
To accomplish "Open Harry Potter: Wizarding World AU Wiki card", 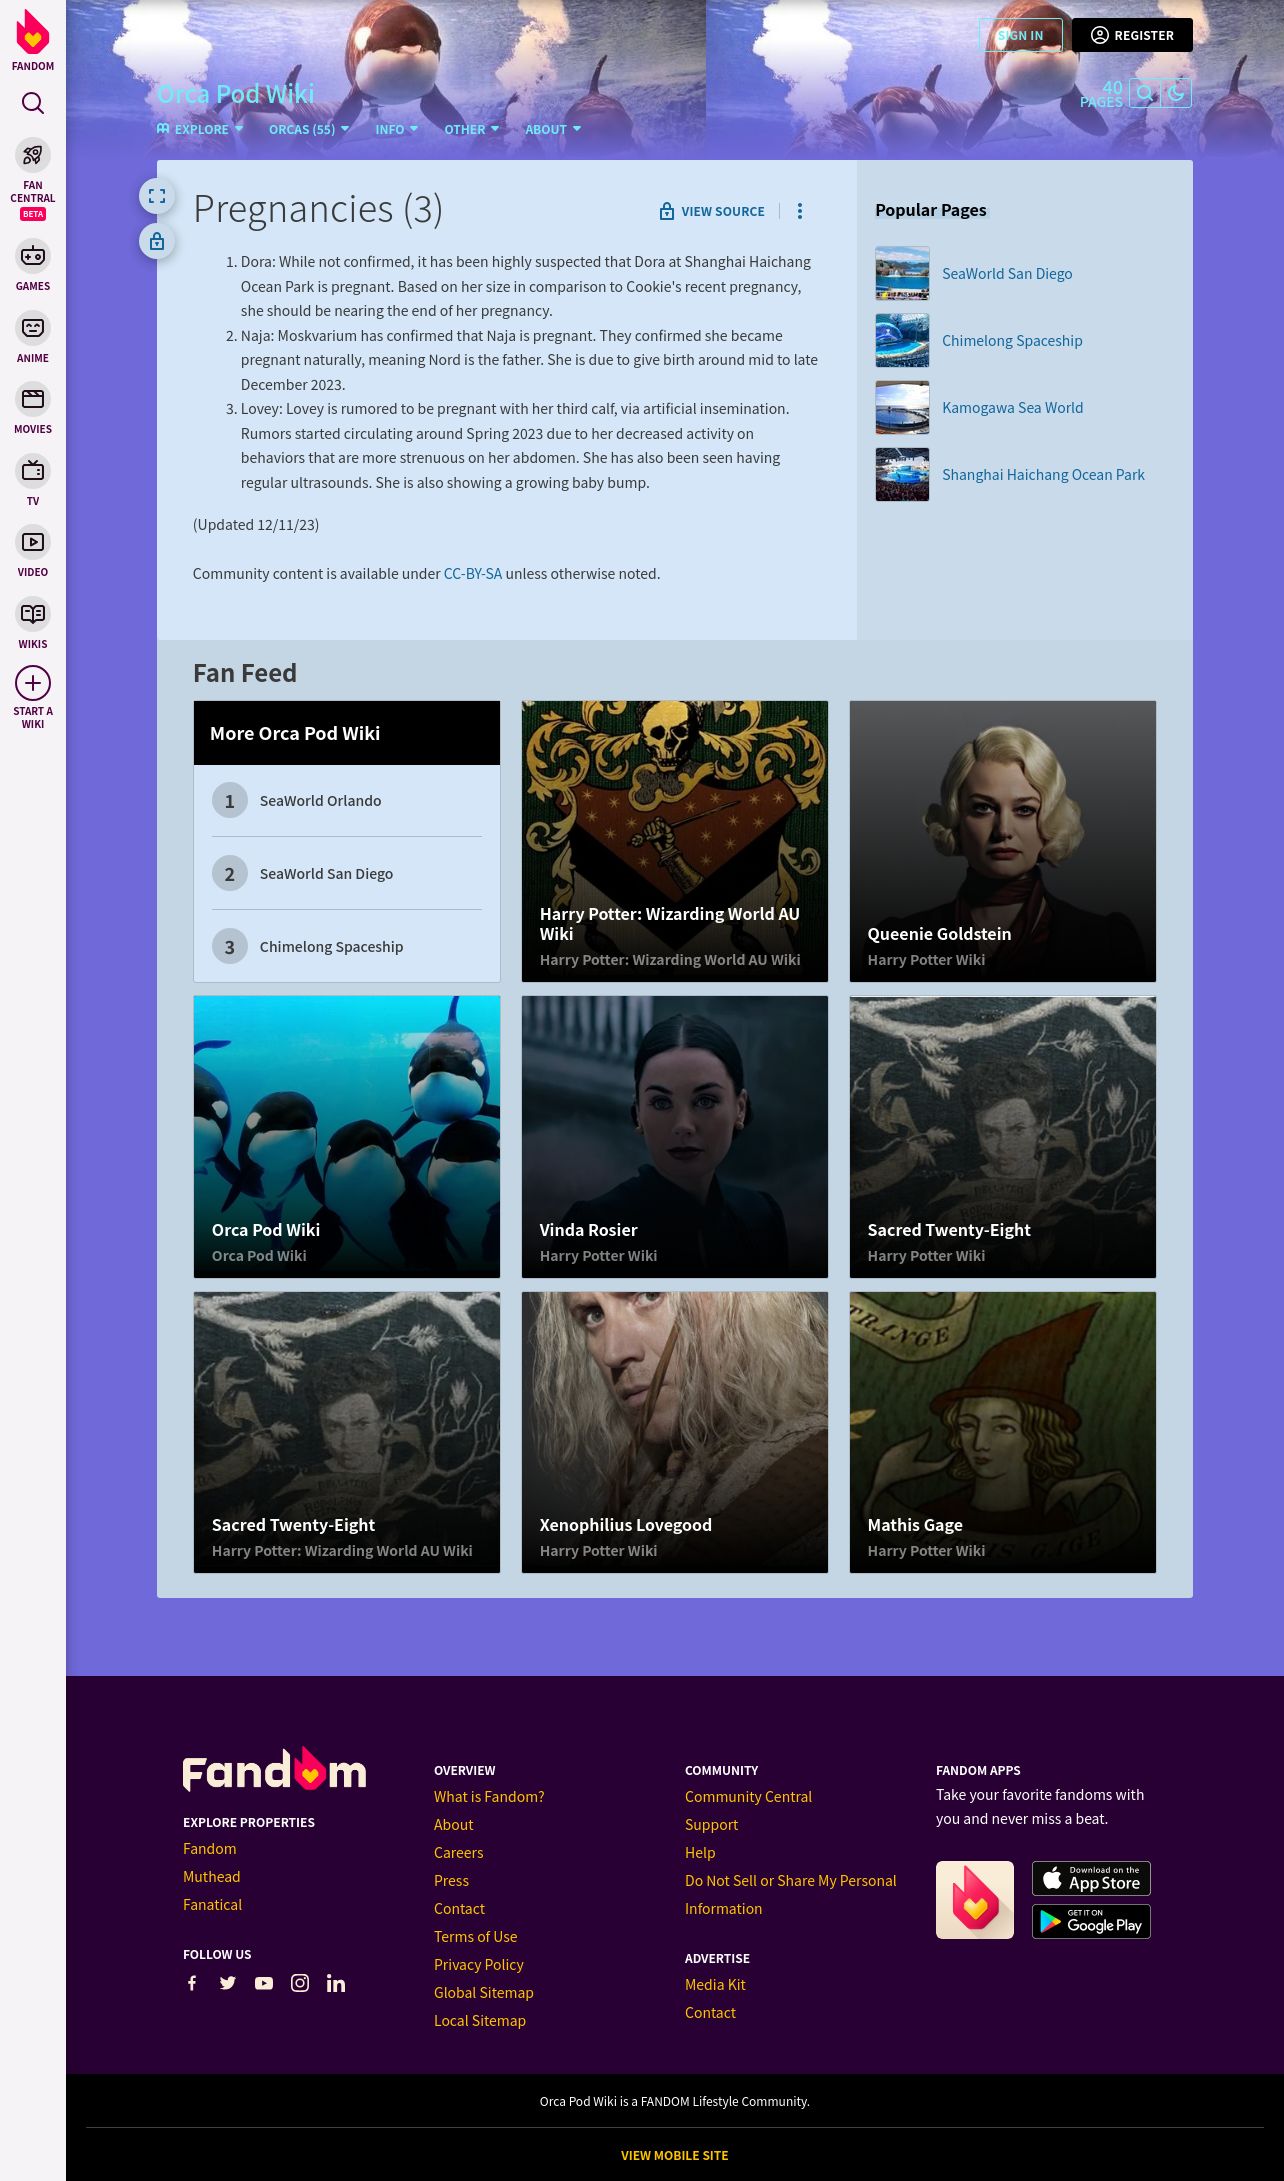I will [x=675, y=841].
